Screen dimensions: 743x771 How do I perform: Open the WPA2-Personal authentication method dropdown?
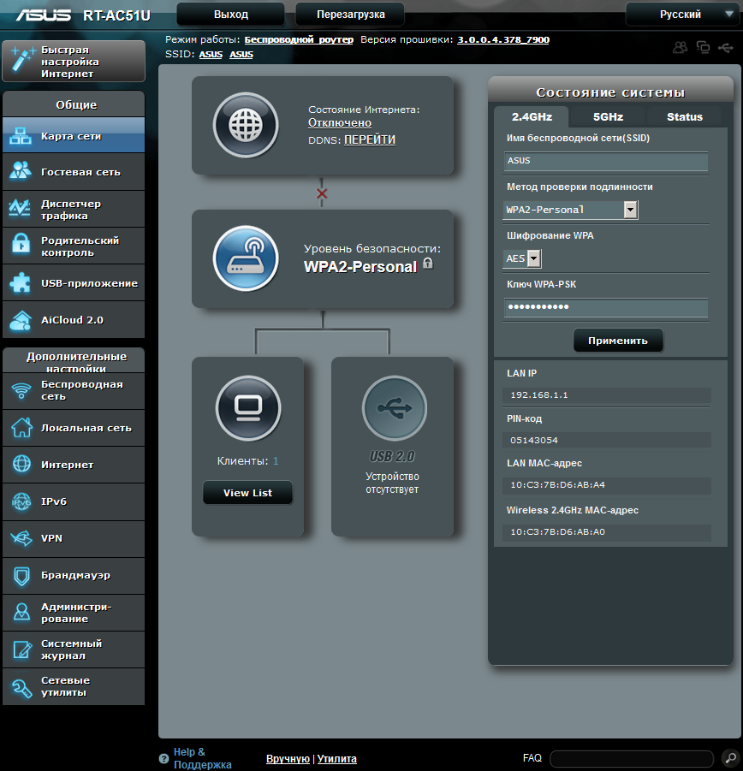tap(570, 209)
